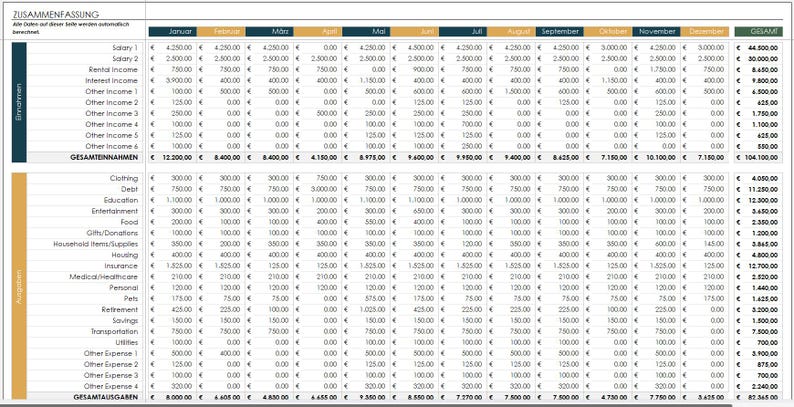Select the Other Expense 4 row label
The height and width of the screenshot is (407, 794).
(x=111, y=386)
